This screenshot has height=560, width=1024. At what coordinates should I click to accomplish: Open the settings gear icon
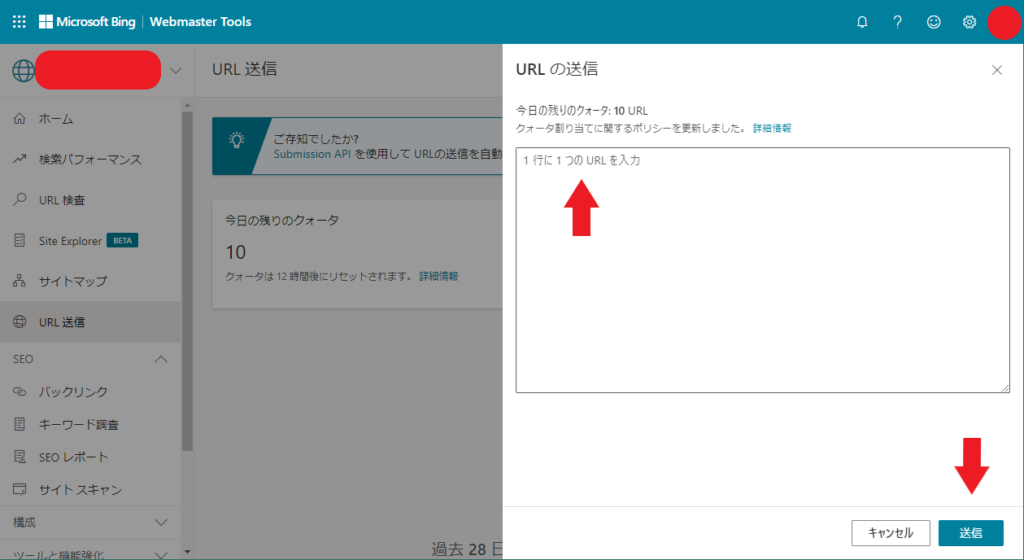click(x=969, y=22)
